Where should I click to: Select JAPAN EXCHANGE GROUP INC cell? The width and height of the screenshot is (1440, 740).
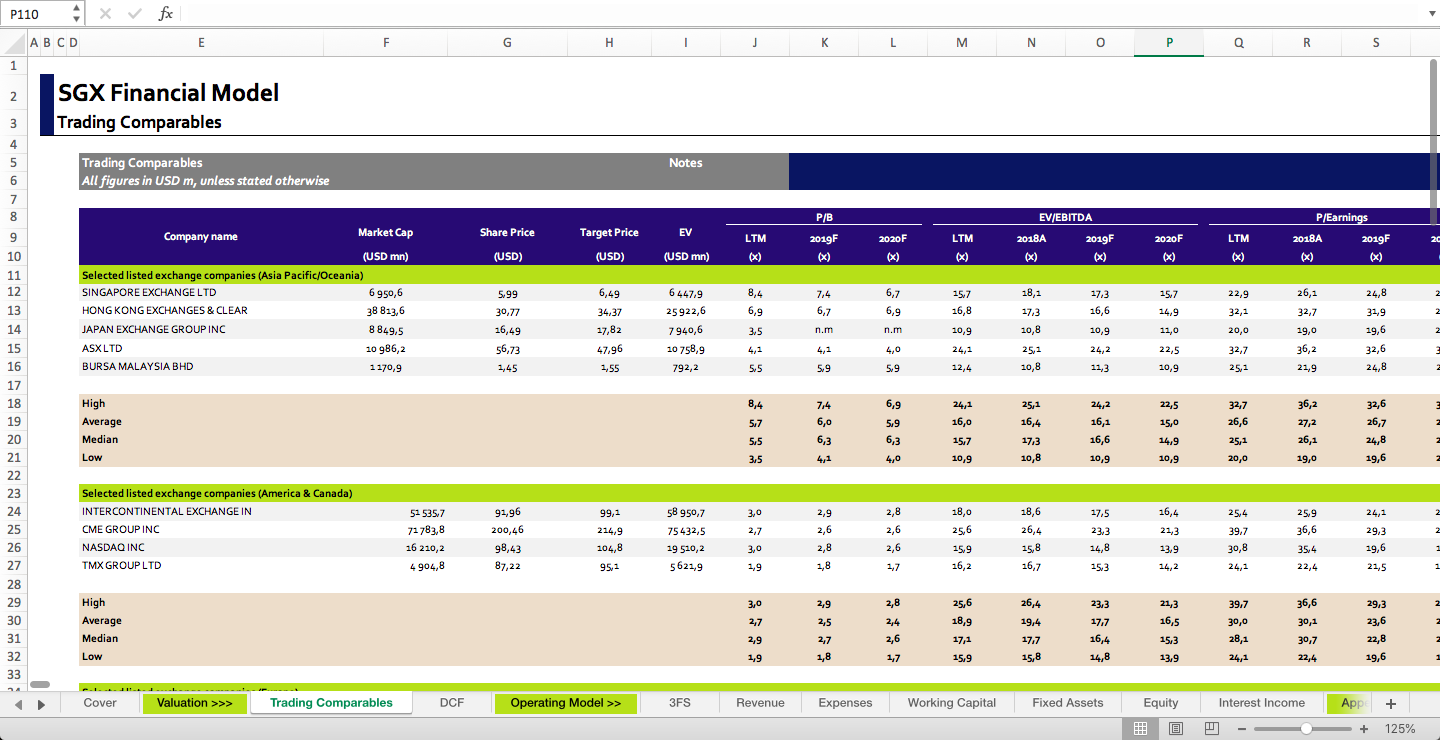click(x=201, y=329)
